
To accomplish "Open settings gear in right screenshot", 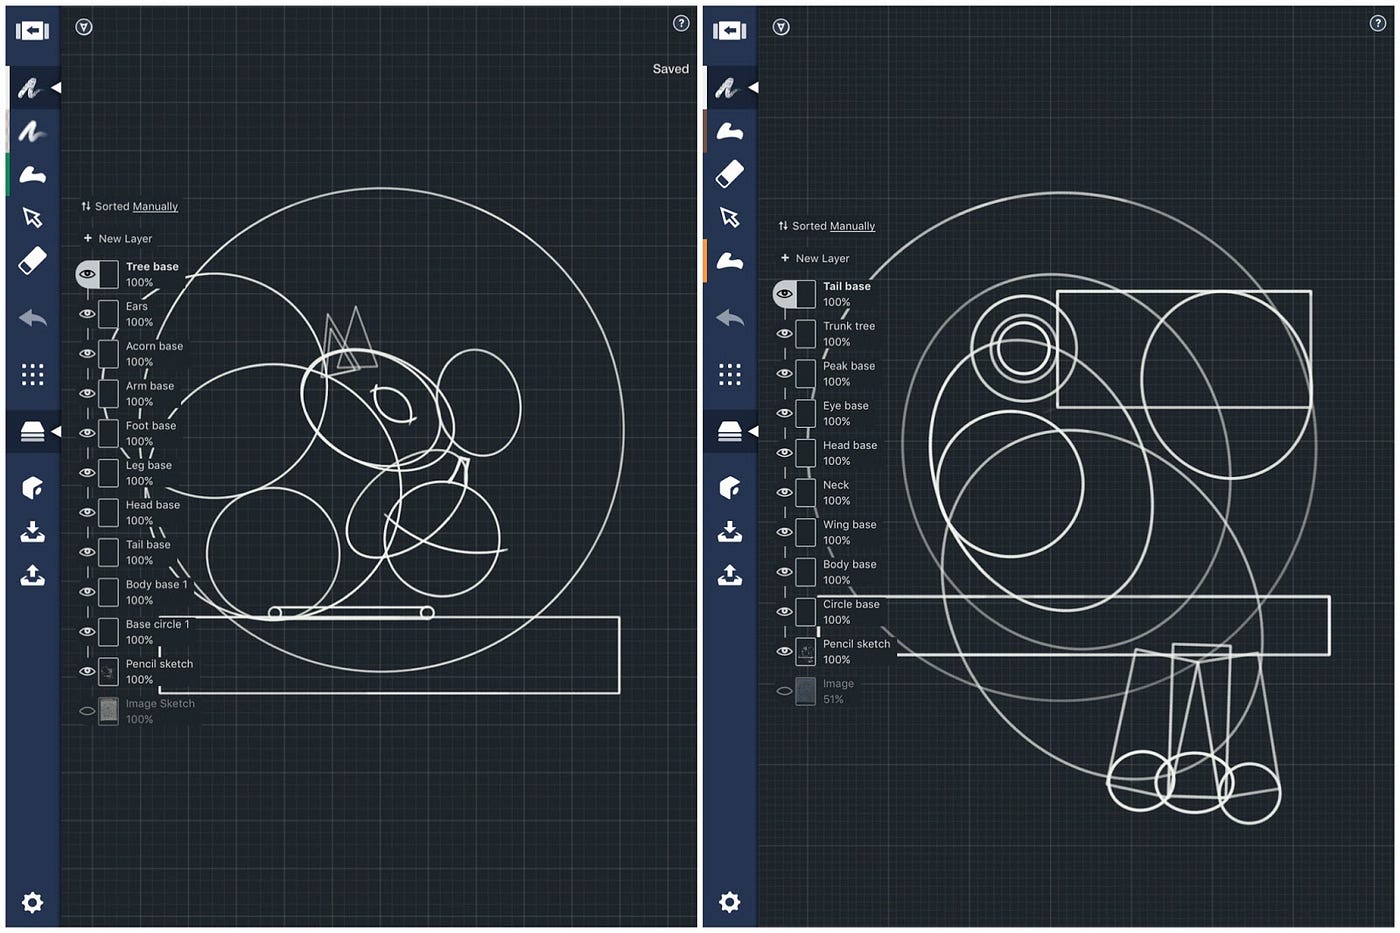I will [x=730, y=903].
